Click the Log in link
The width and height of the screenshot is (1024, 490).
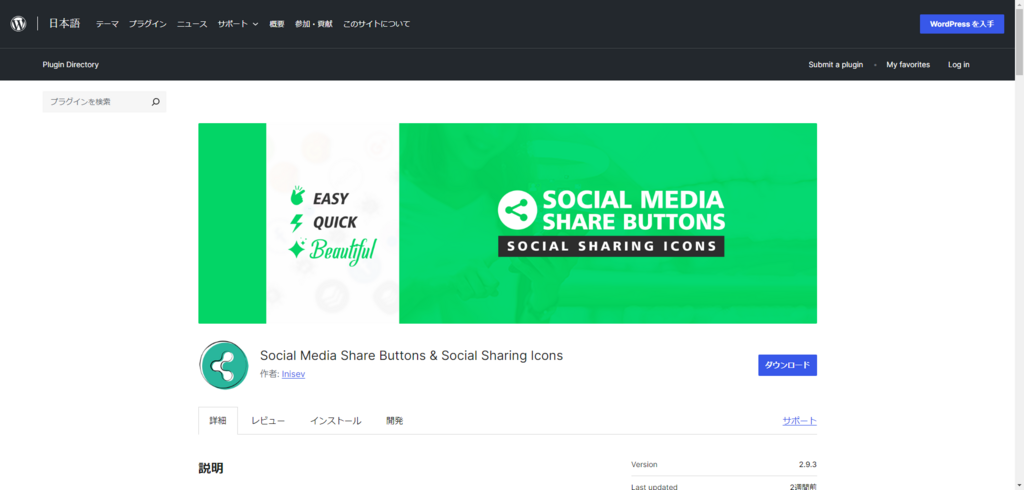click(x=959, y=65)
